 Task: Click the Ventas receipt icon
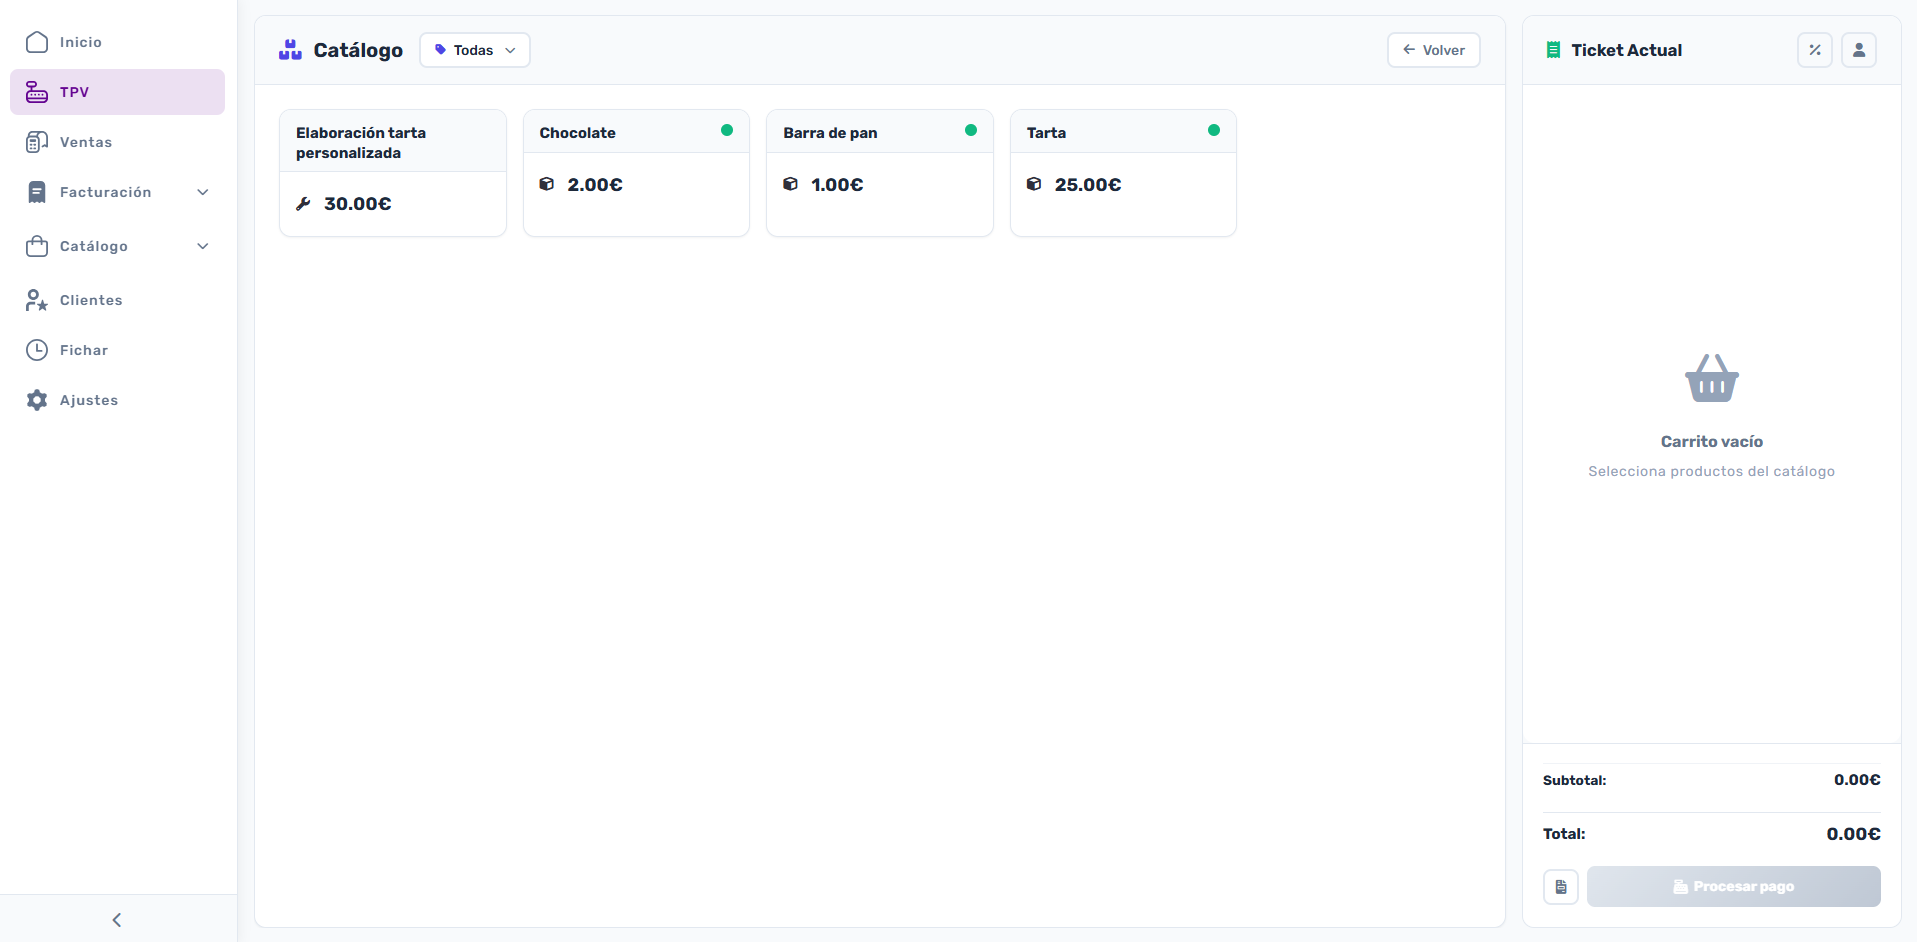[37, 142]
